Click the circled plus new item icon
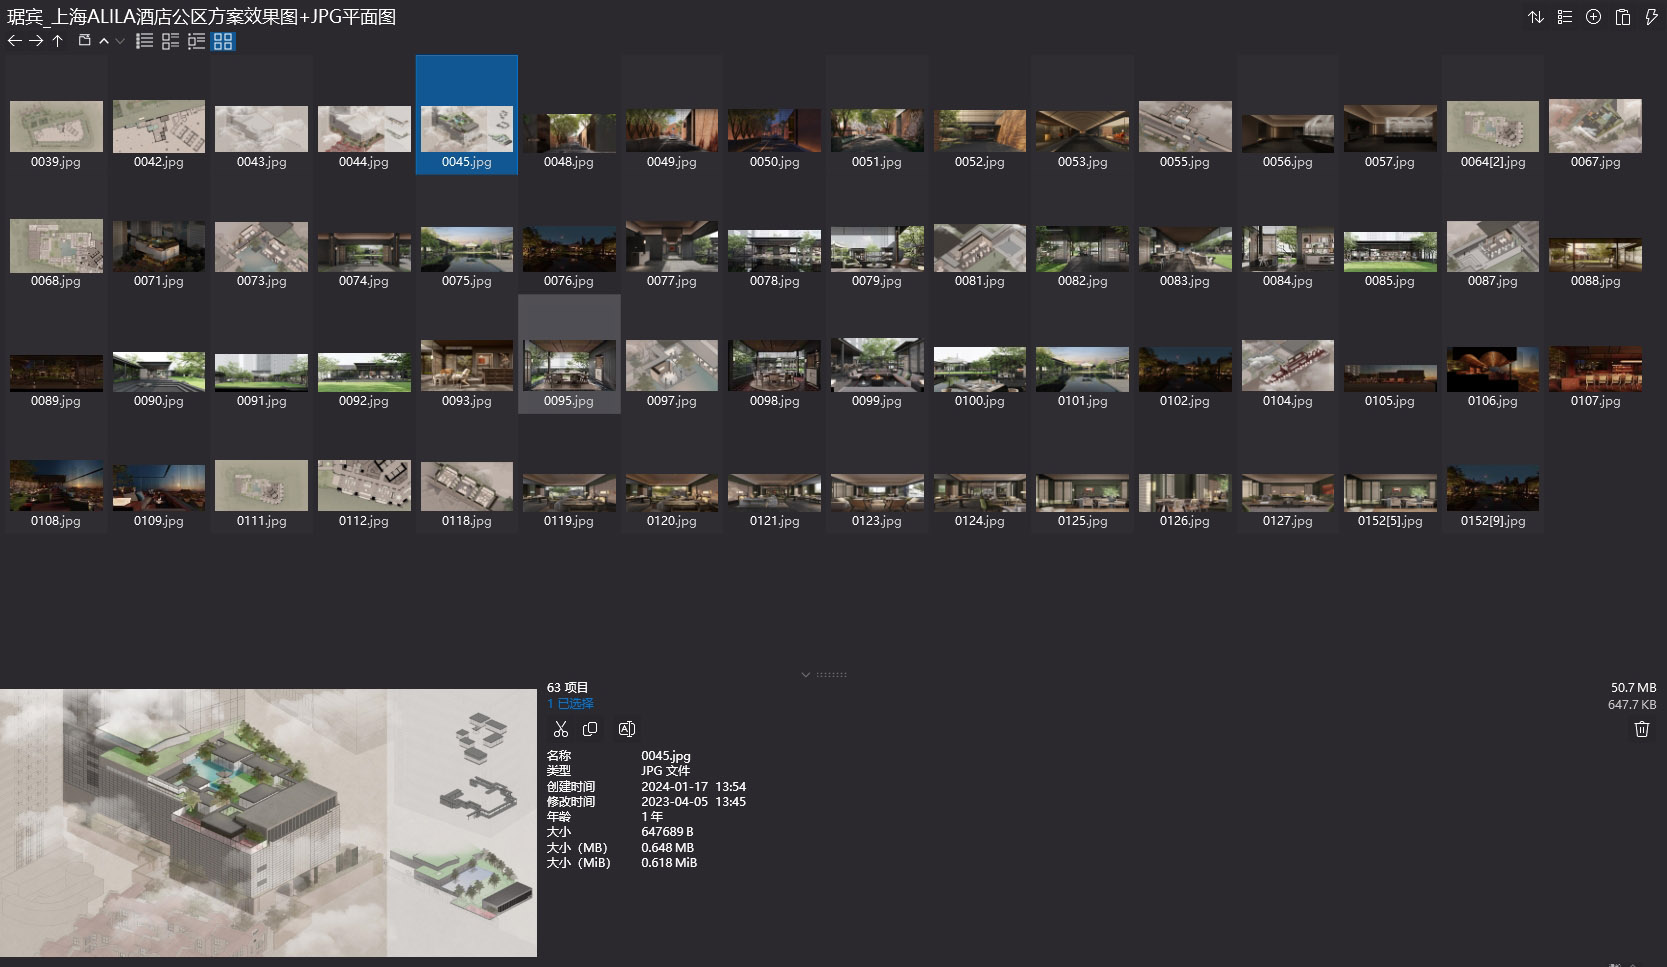 (x=1594, y=17)
